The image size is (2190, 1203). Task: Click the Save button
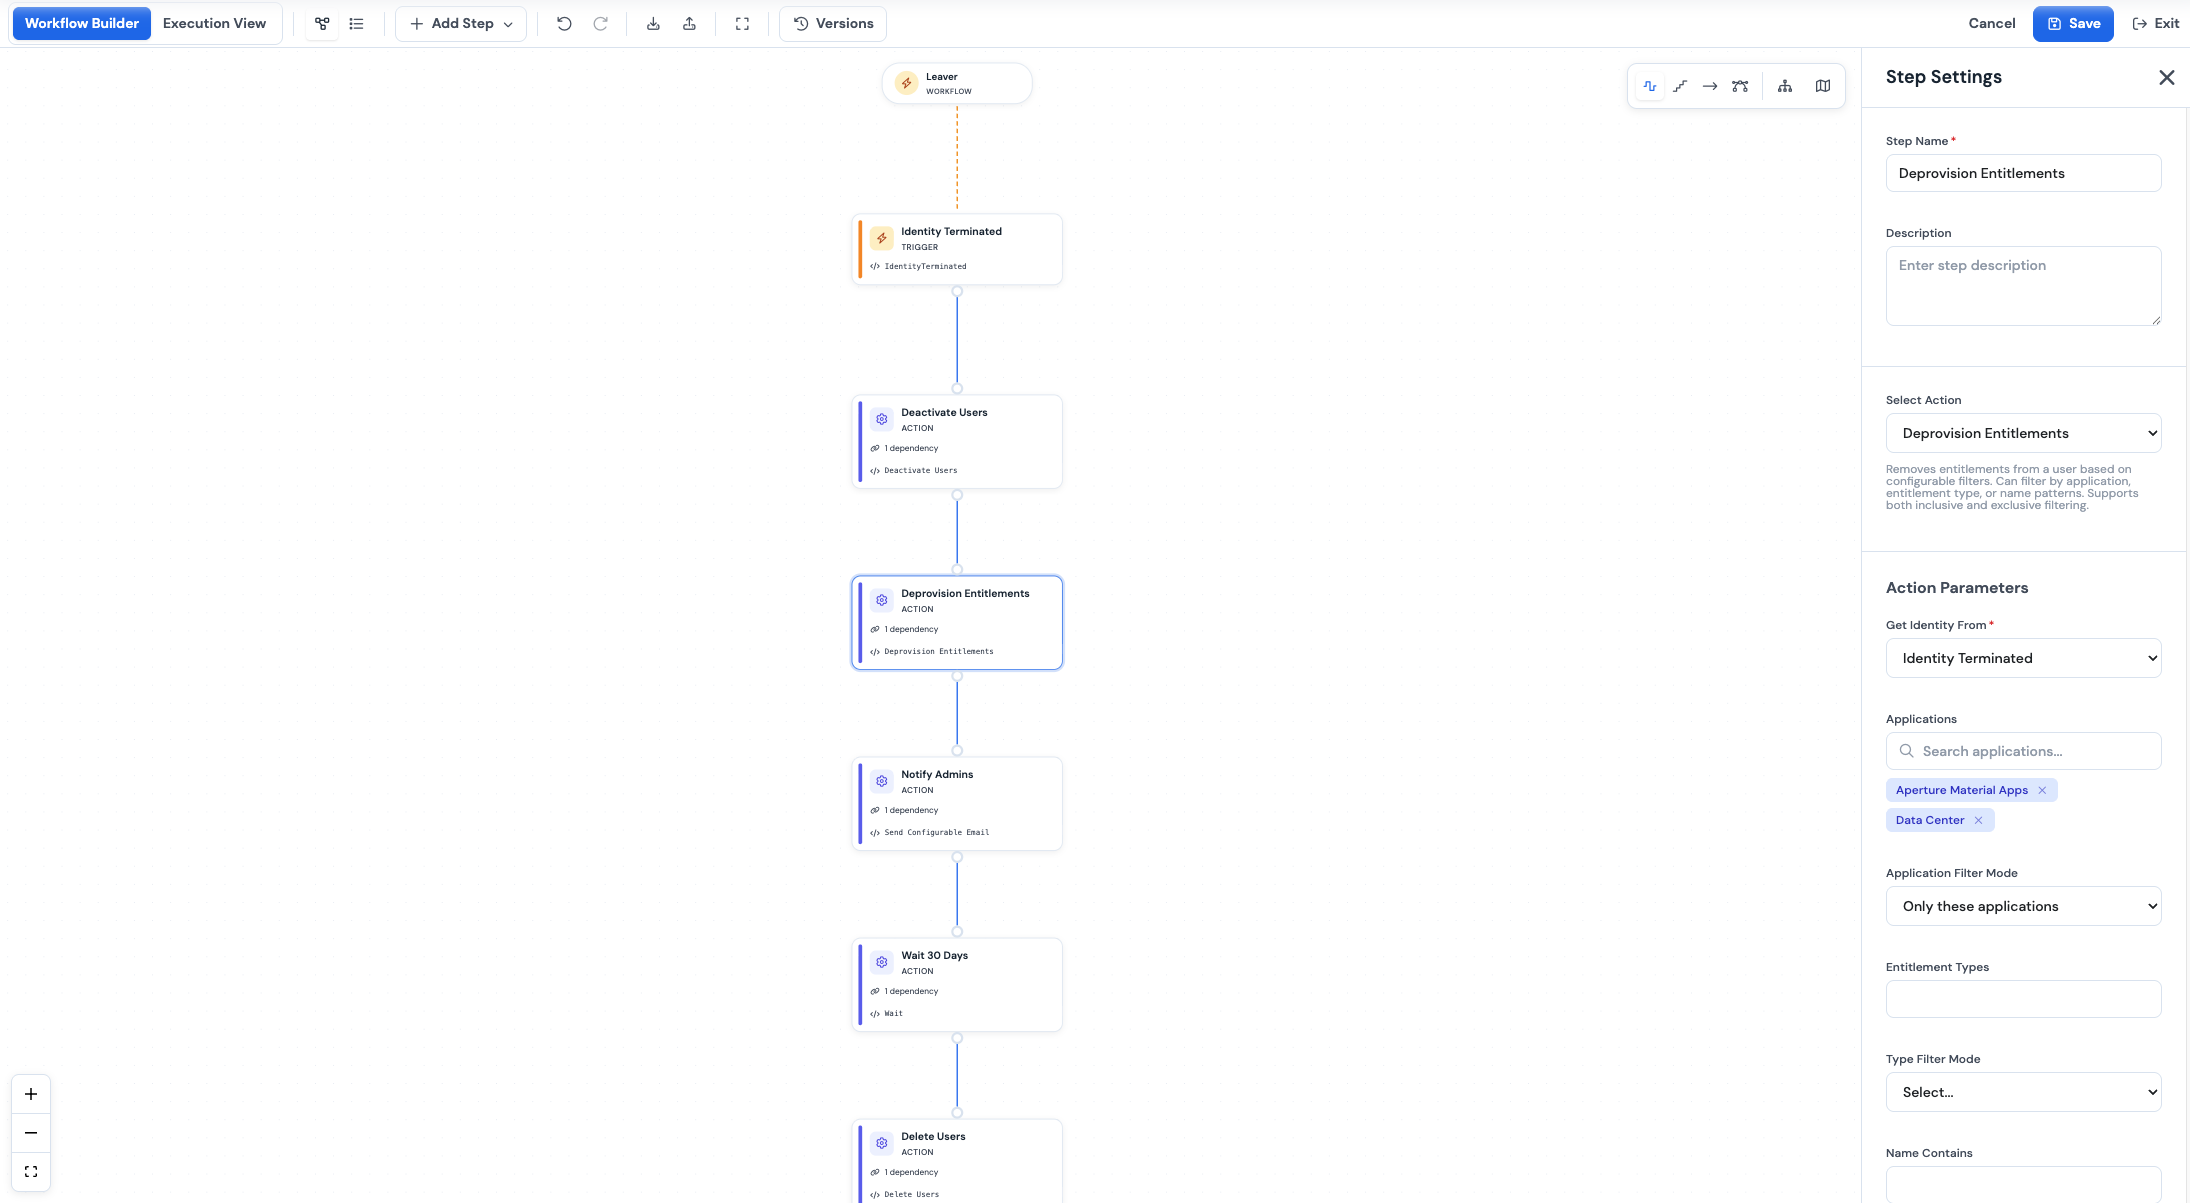[2073, 23]
